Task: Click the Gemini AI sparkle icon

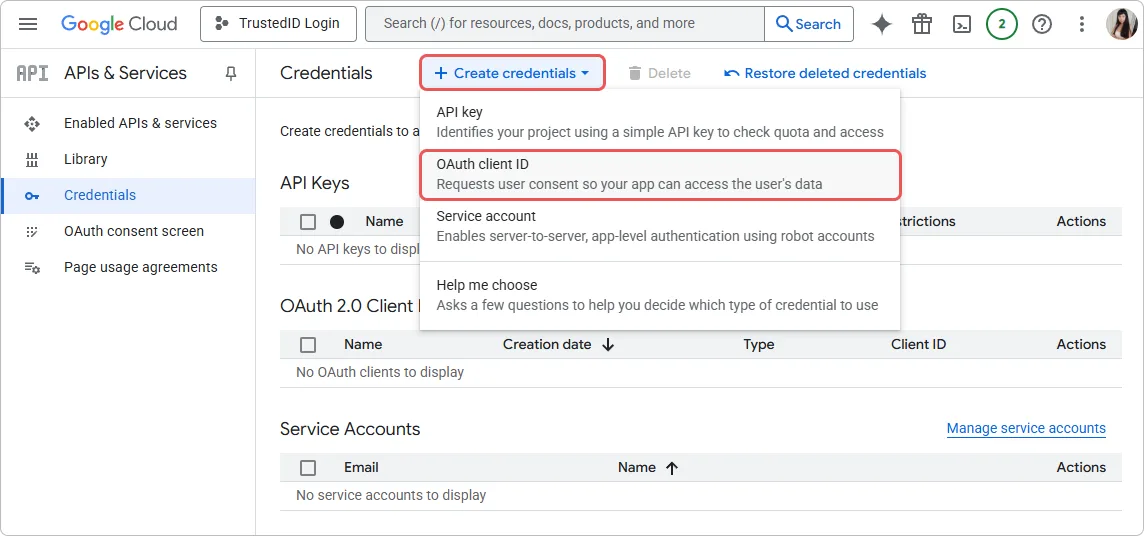Action: point(881,24)
